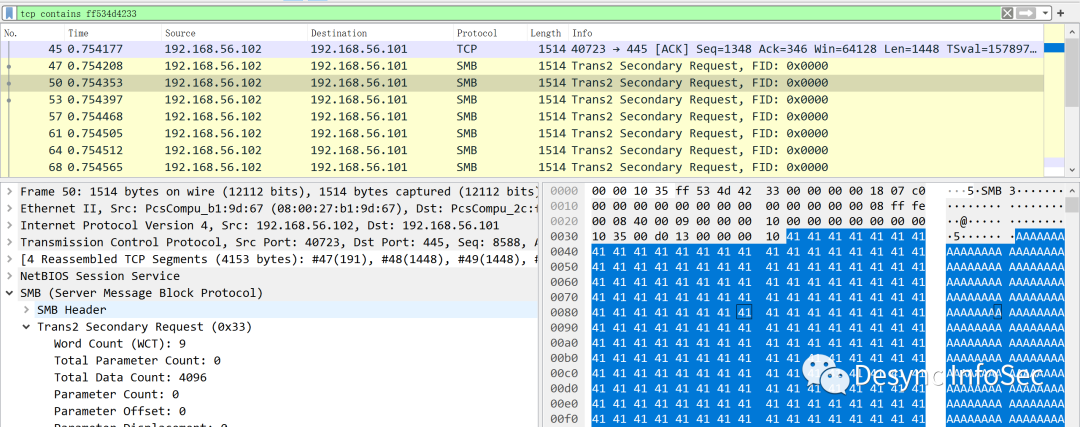Select the Word Count (WCT): 9 field
This screenshot has height=427, width=1080.
[x=120, y=343]
